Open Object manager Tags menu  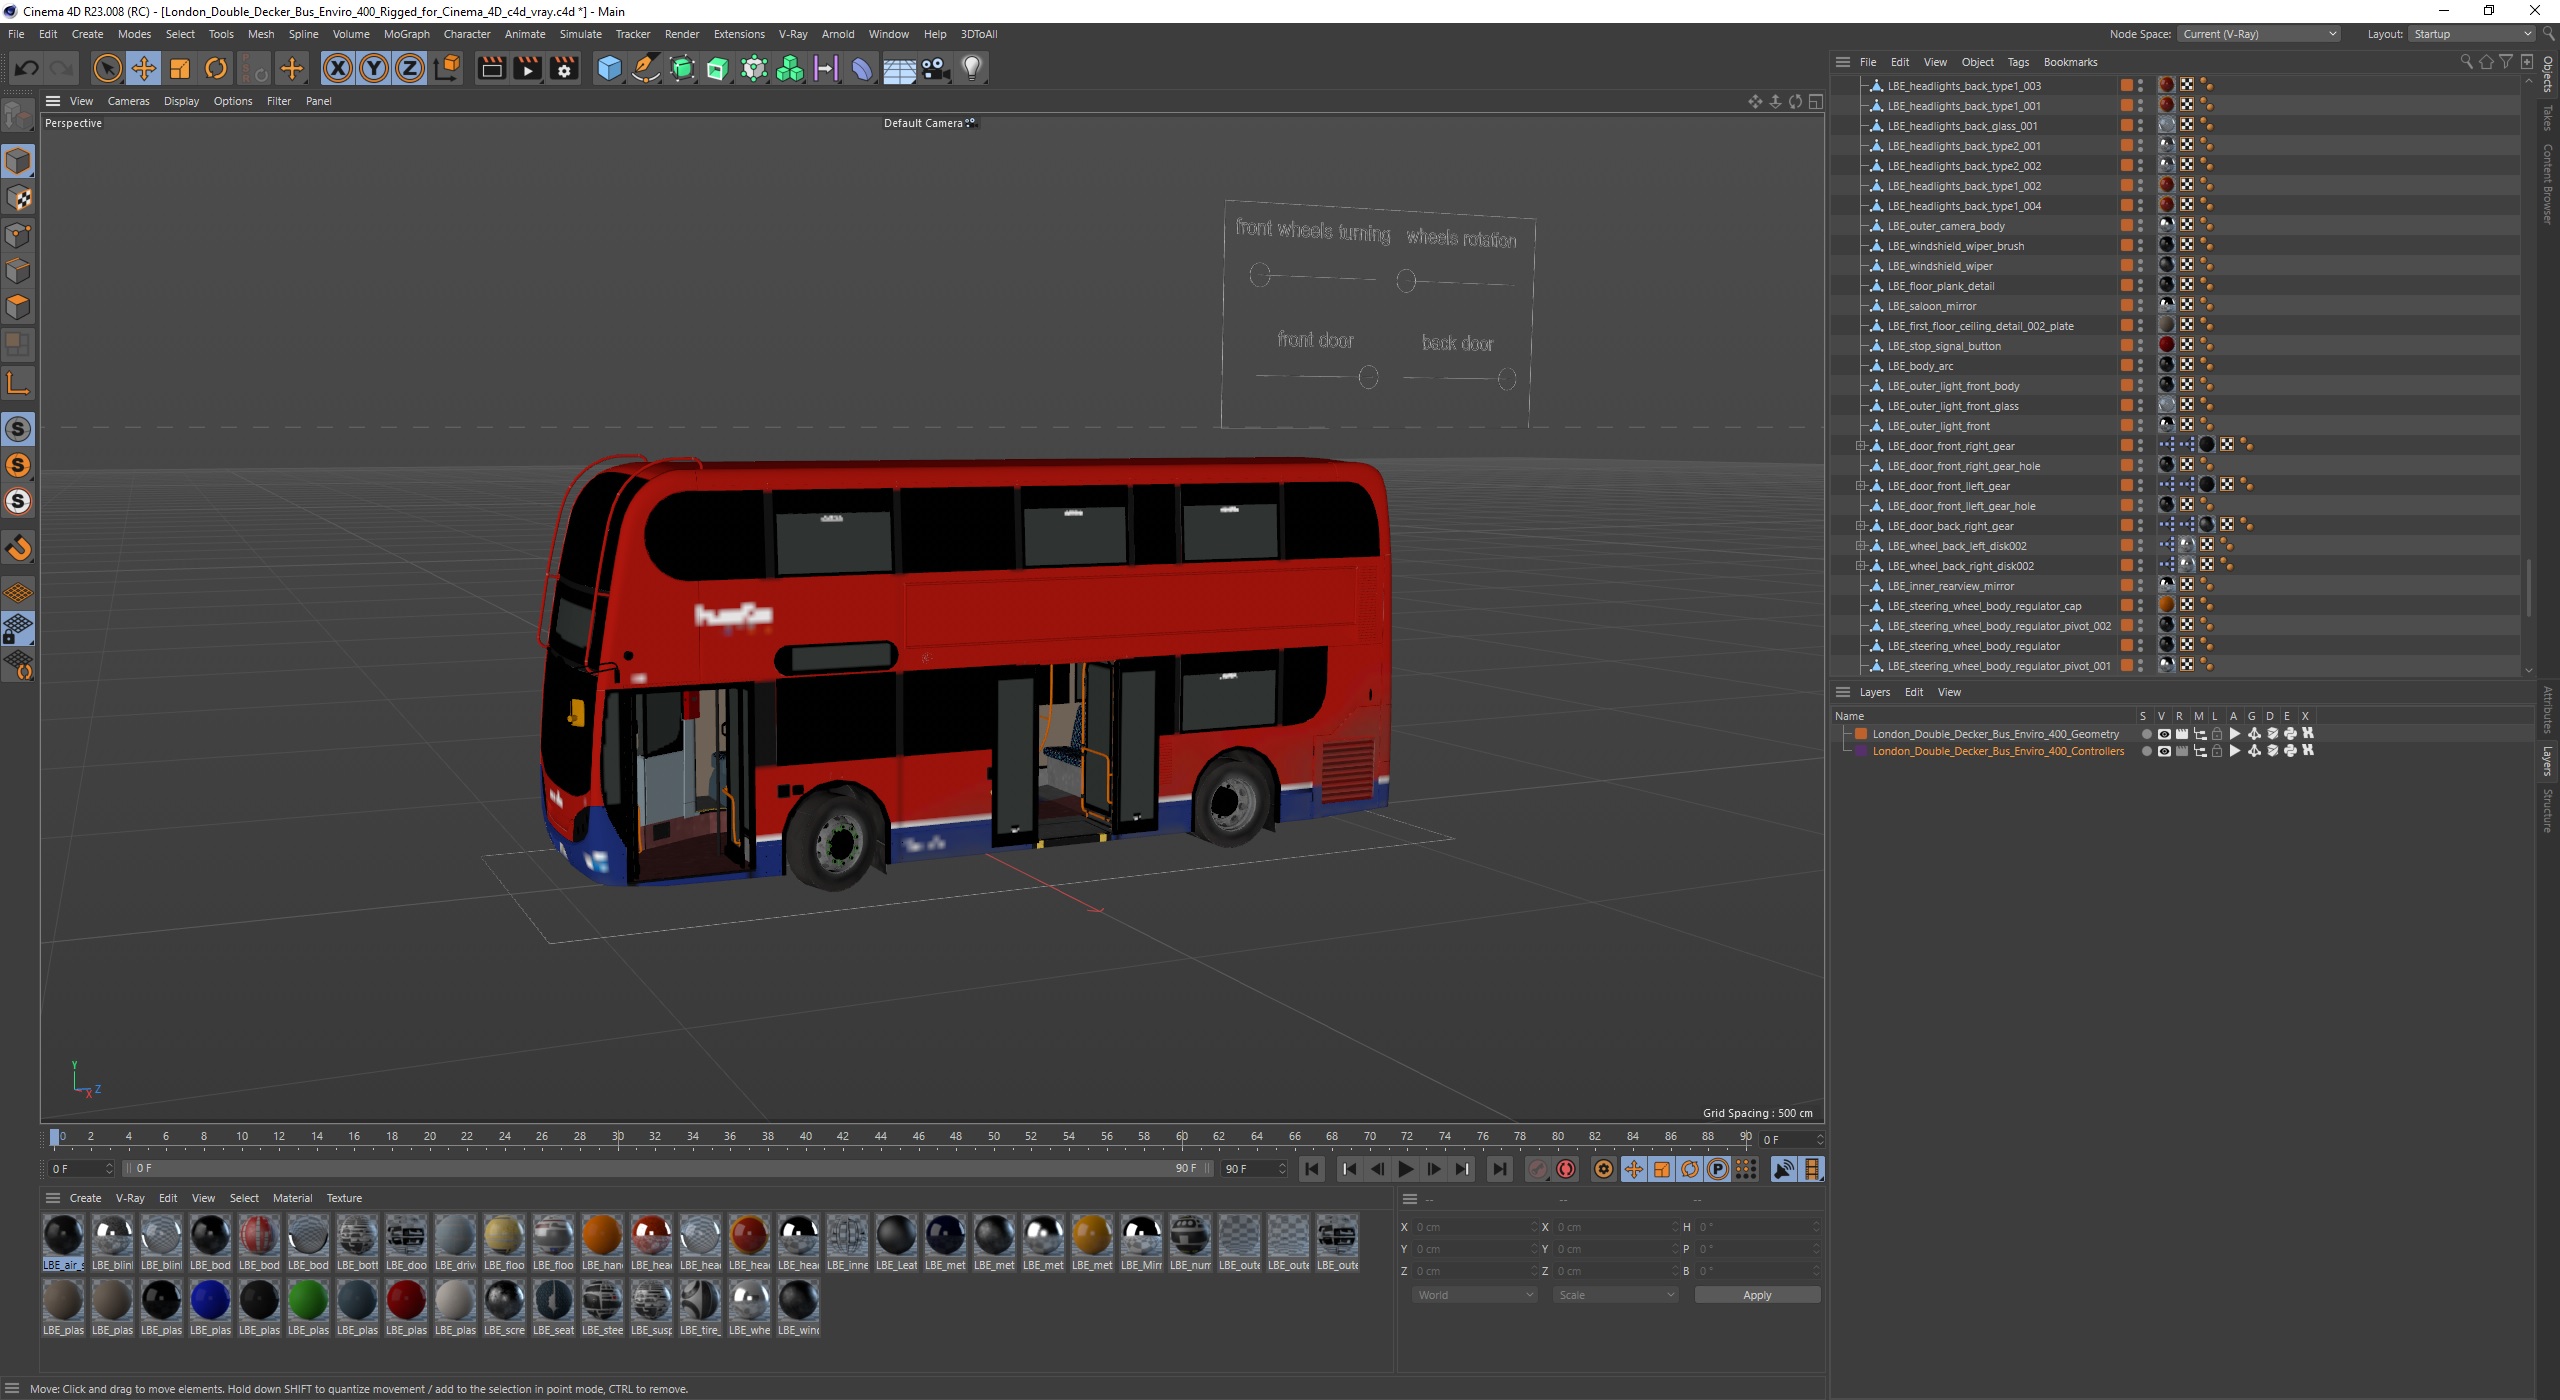(x=2018, y=62)
